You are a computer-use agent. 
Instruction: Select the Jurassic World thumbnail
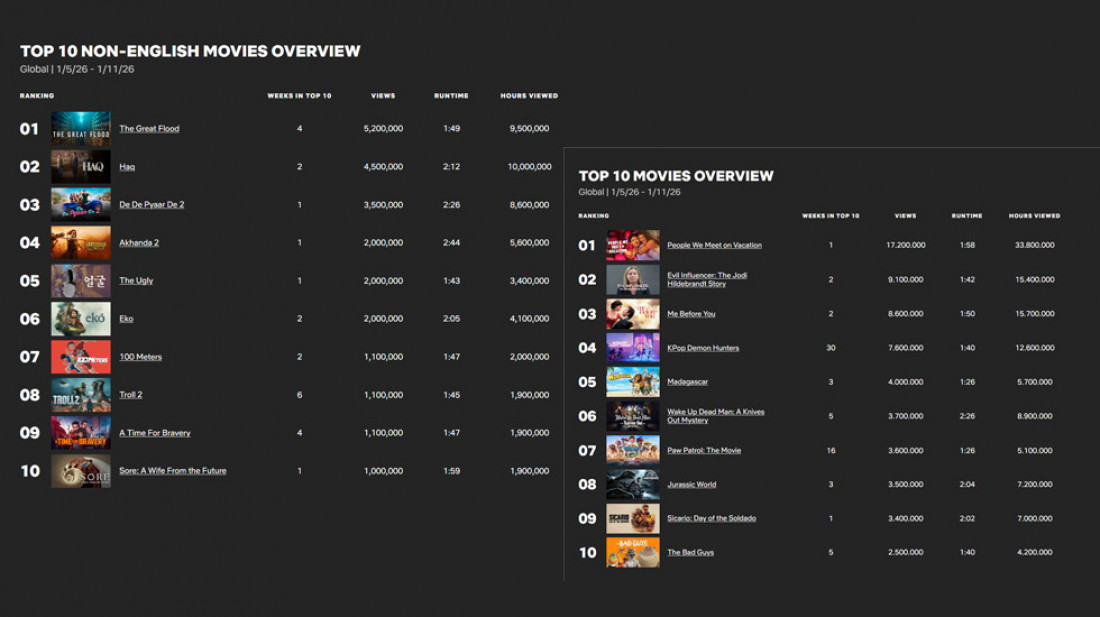tap(632, 485)
